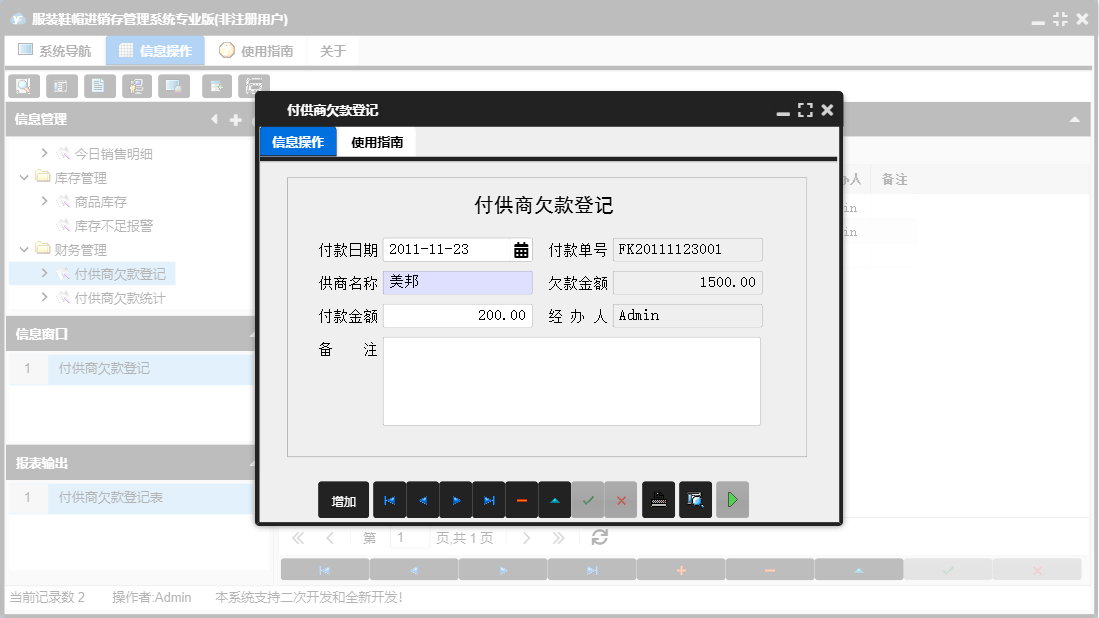Confirm changes with the green checkmark
Screen dimensions: 1099x618
[588, 499]
